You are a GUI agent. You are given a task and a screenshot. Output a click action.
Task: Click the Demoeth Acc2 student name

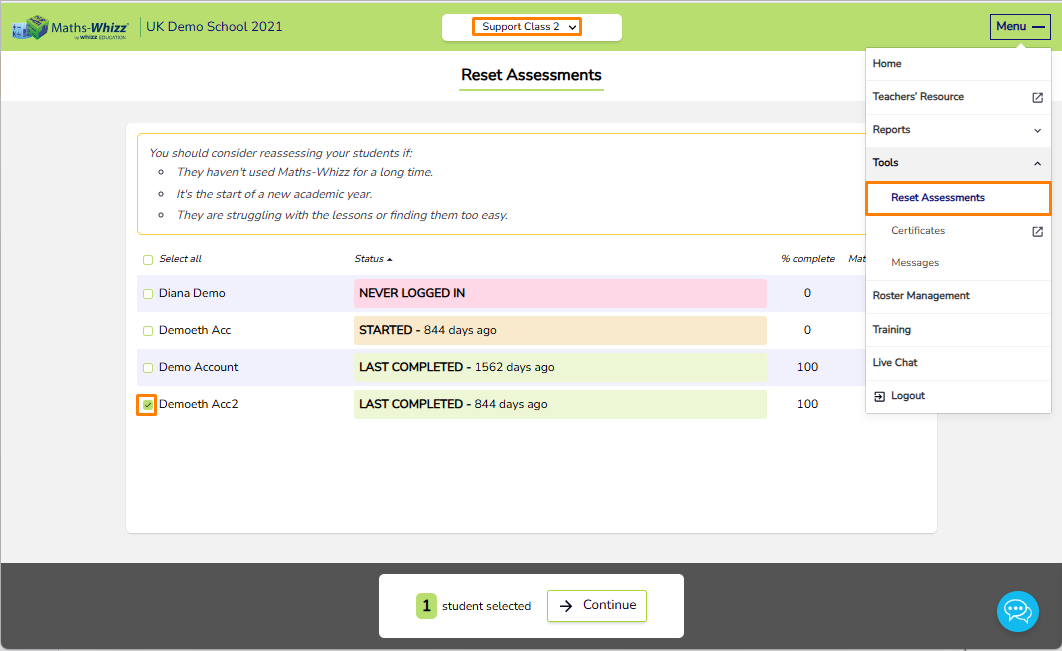point(198,404)
